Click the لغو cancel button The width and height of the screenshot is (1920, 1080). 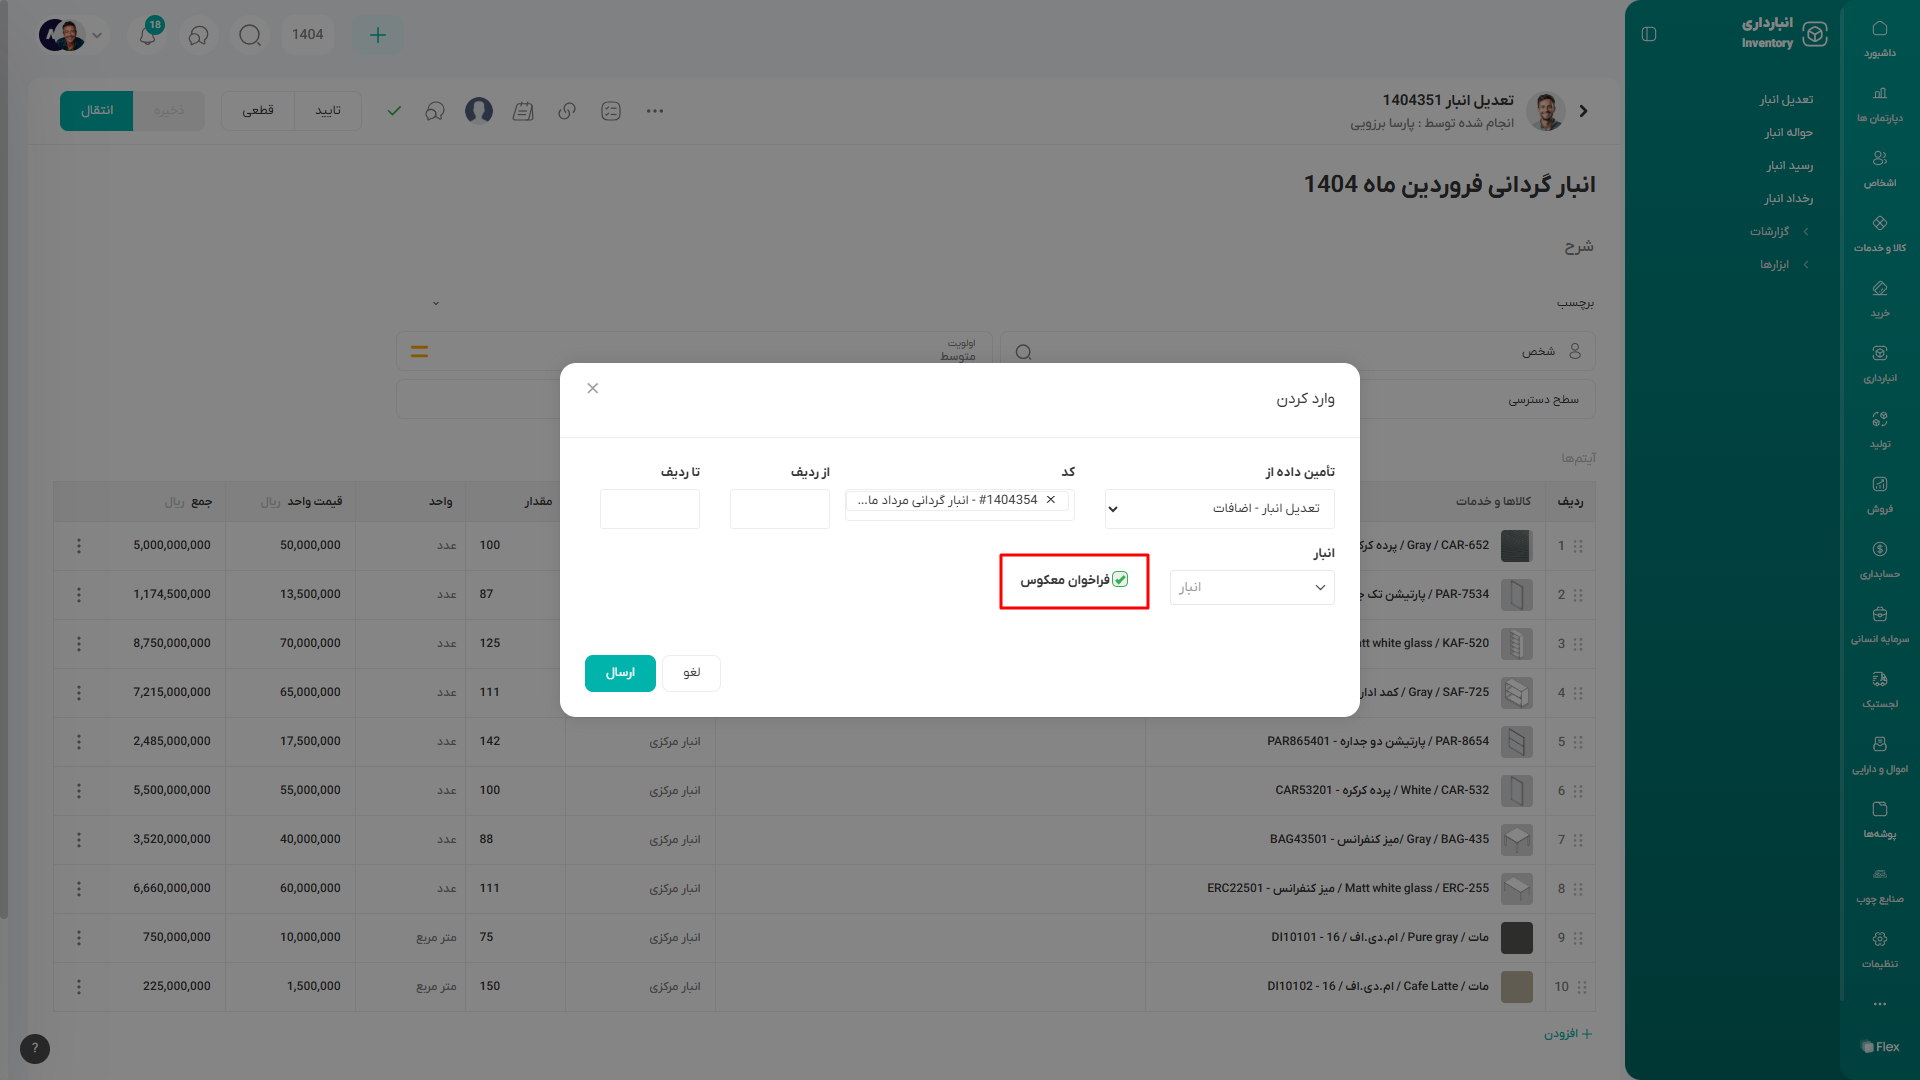pos(691,673)
